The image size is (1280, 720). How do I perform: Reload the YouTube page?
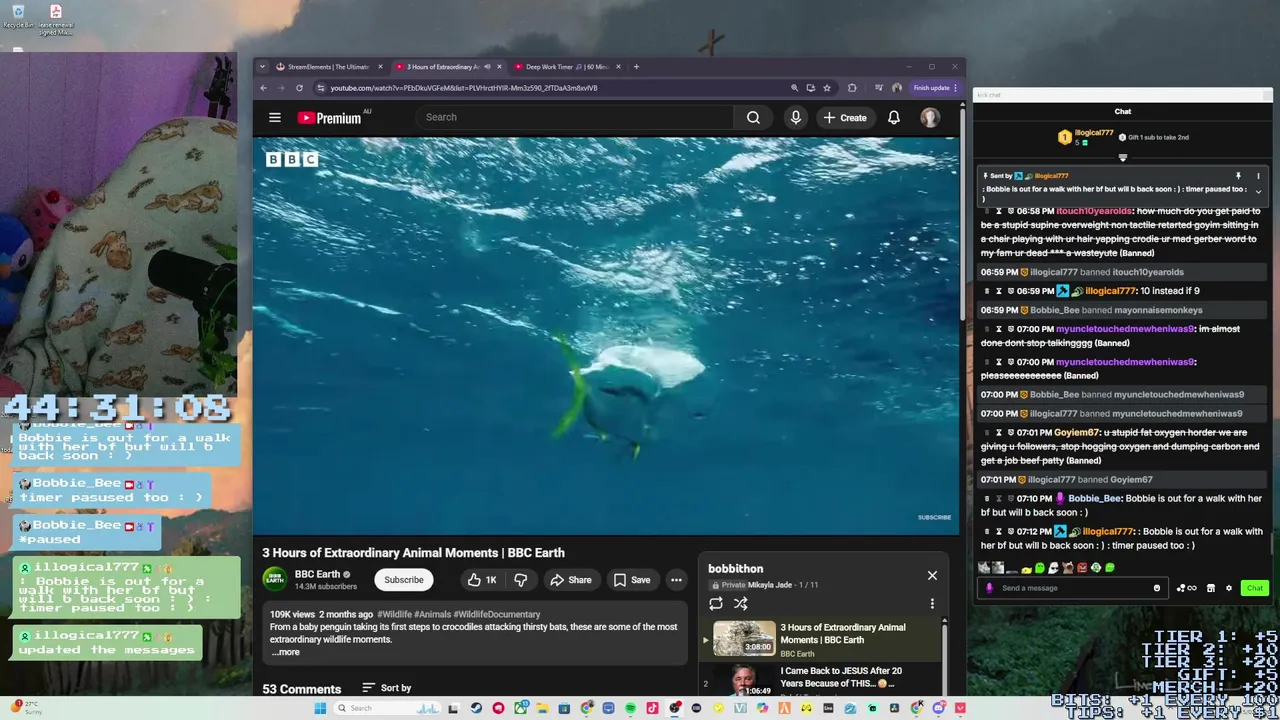pos(299,88)
